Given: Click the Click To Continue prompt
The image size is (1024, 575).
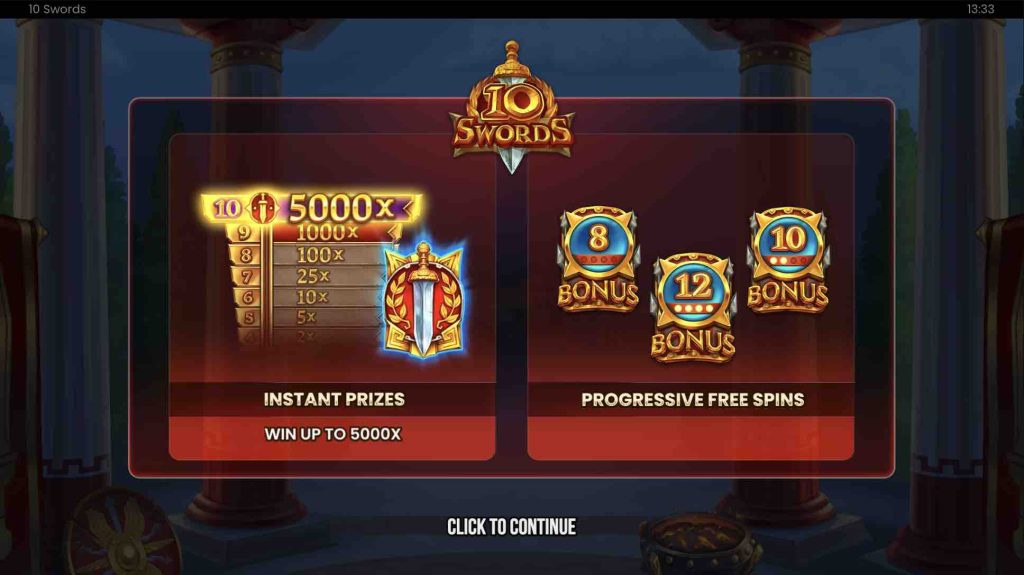Looking at the screenshot, I should point(511,527).
